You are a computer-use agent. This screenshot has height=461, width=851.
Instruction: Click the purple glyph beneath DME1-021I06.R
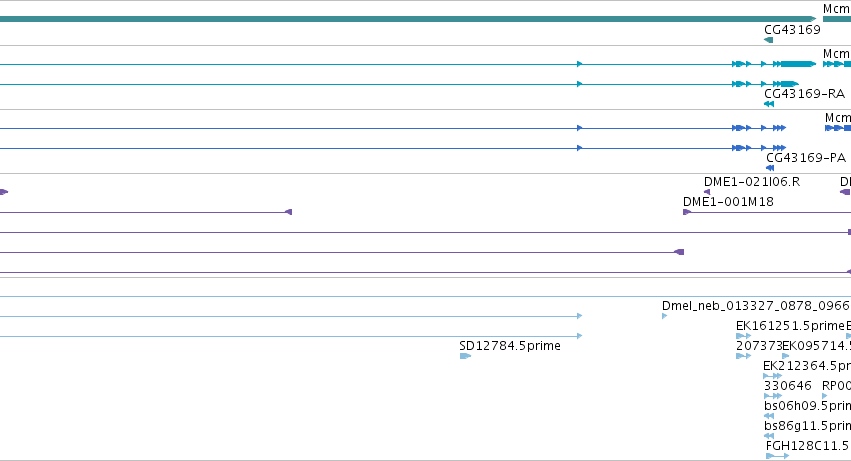pyautogui.click(x=707, y=192)
